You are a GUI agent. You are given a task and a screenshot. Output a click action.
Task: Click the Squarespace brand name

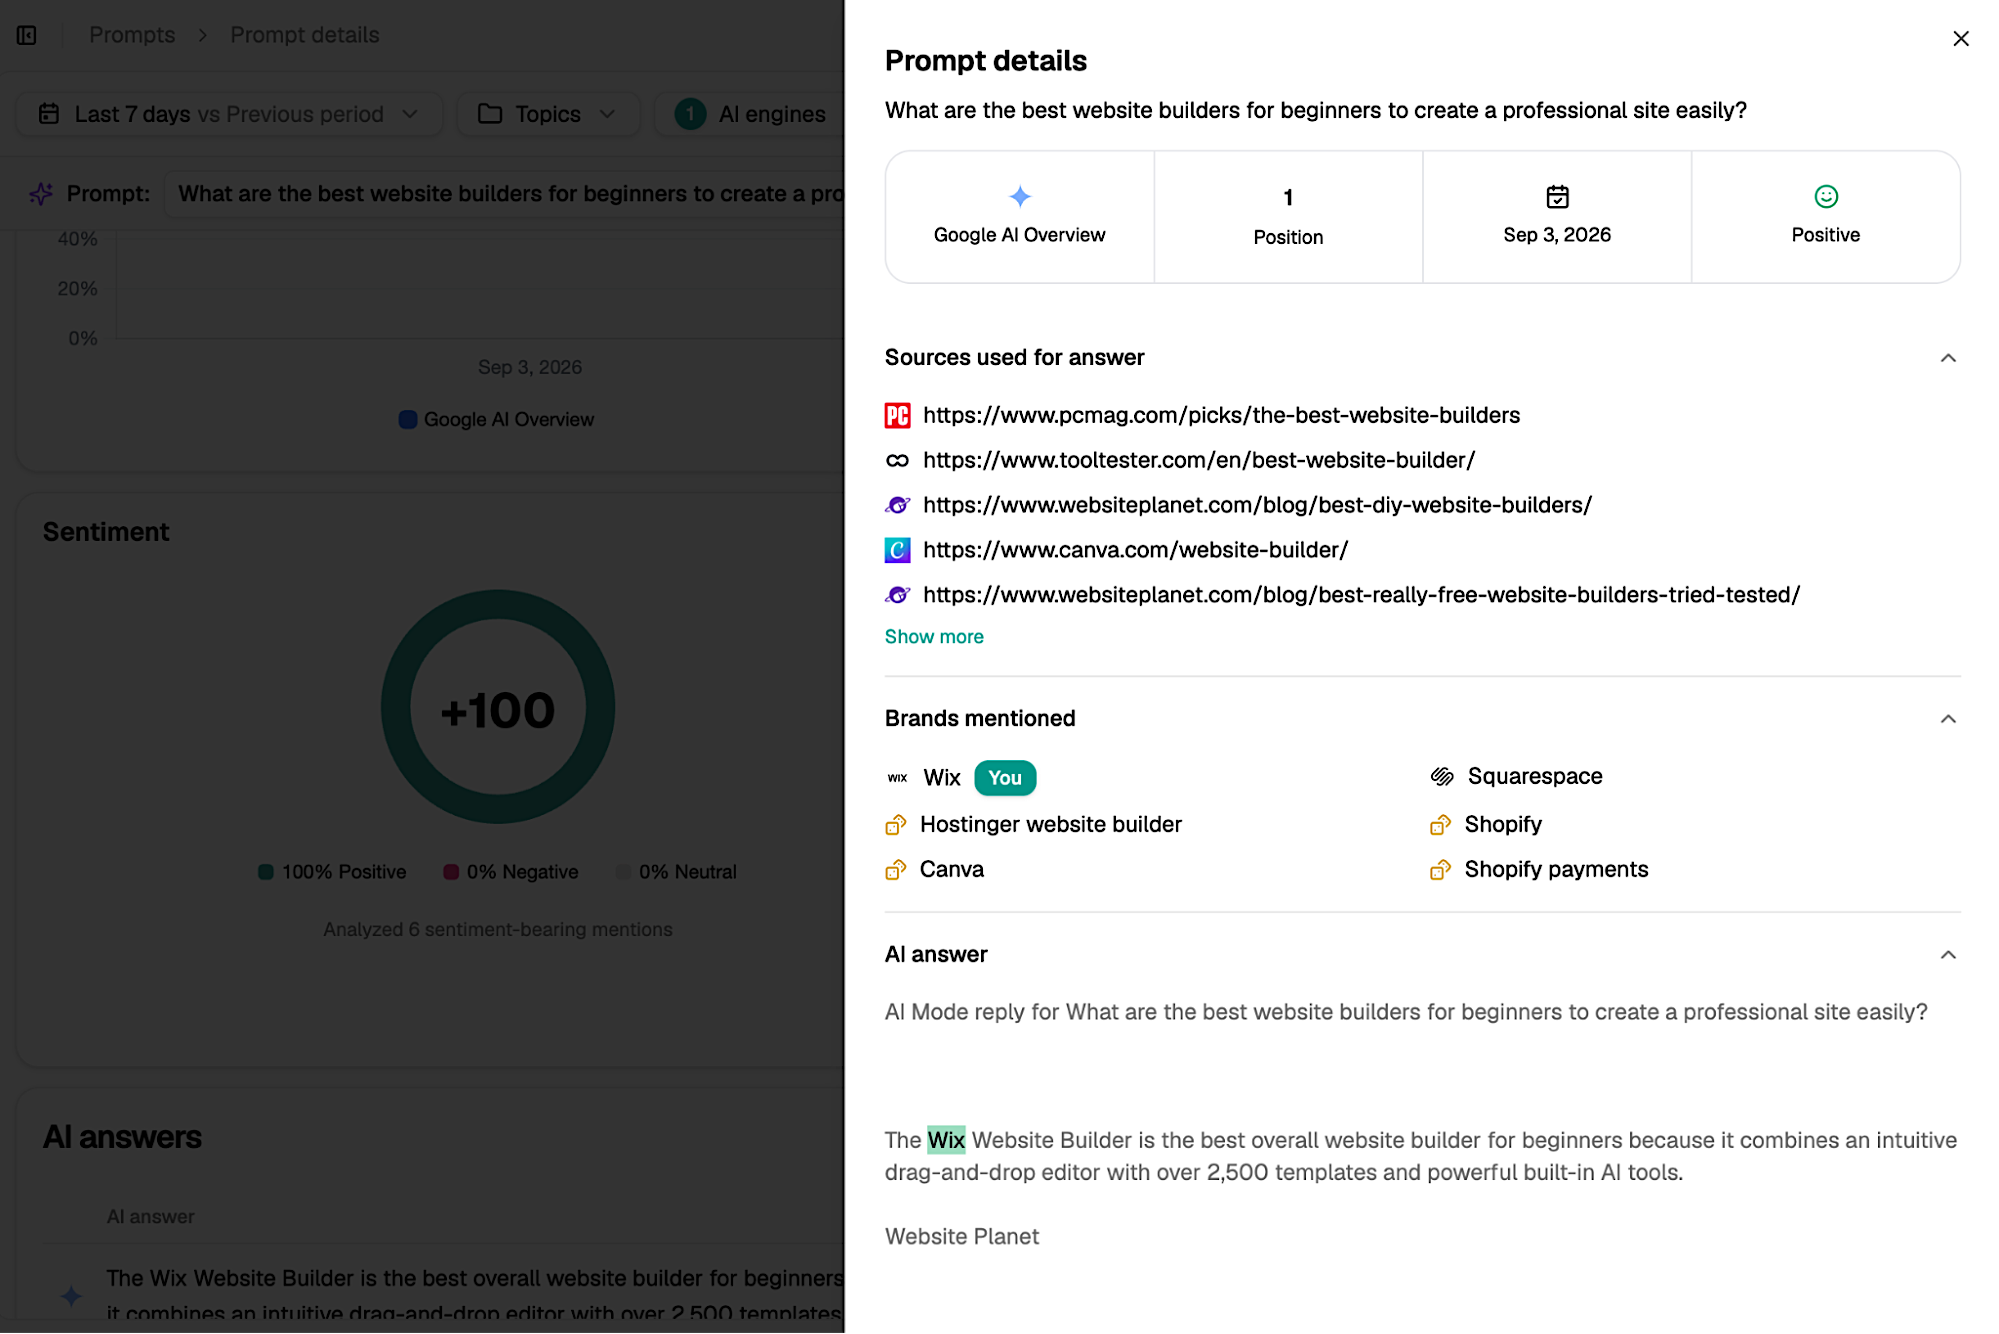click(1534, 776)
